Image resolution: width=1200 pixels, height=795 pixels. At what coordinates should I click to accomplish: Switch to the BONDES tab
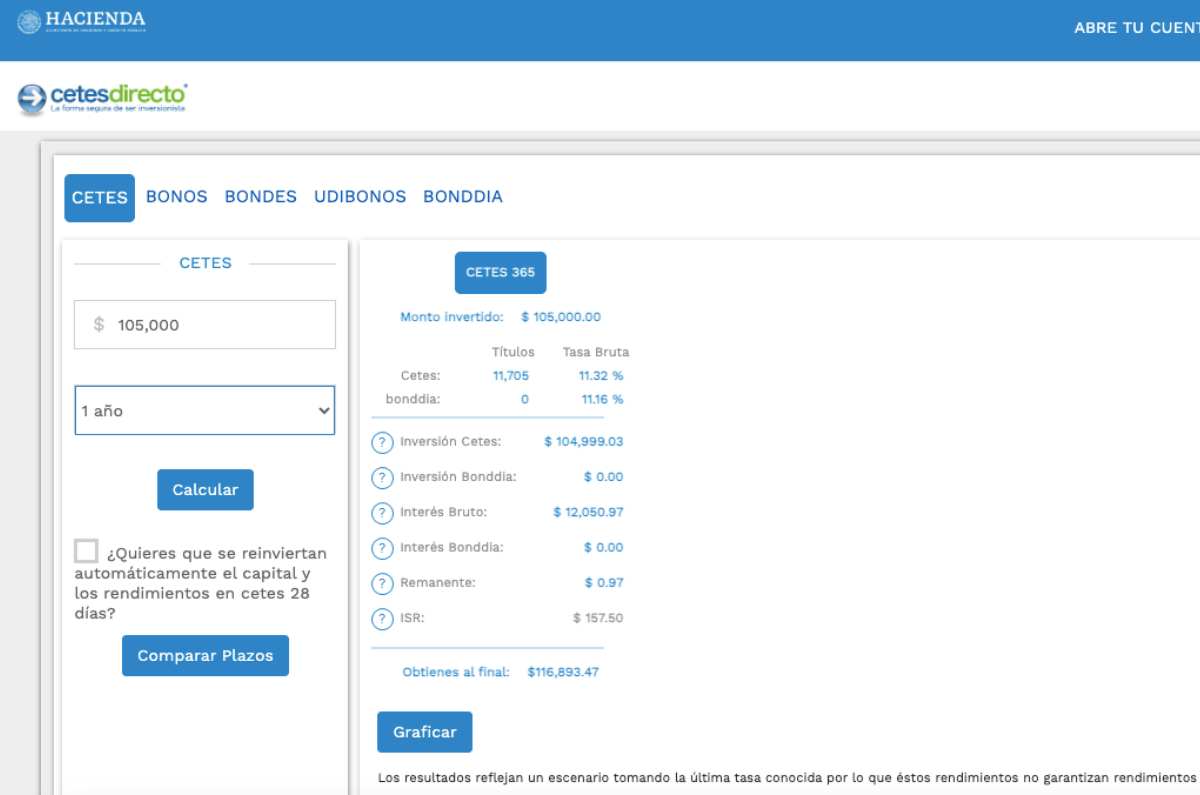261,197
